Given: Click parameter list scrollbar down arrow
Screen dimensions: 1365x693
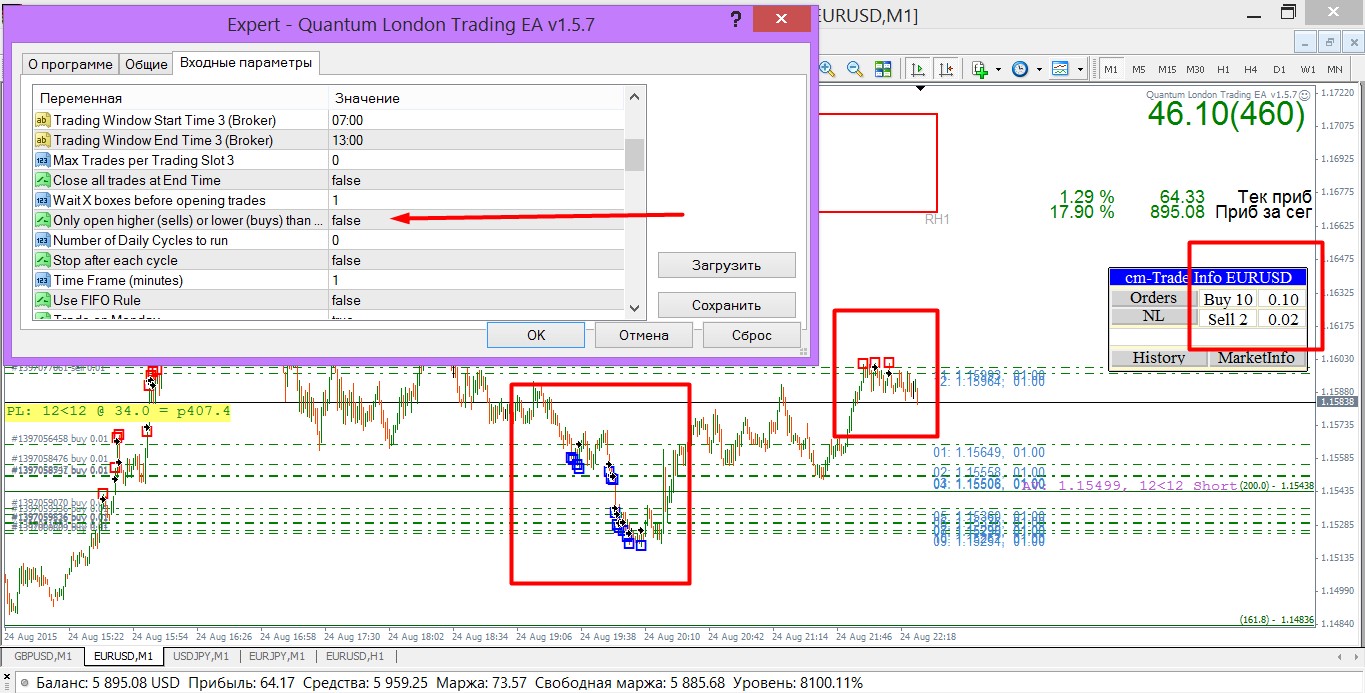Looking at the screenshot, I should click(x=634, y=309).
